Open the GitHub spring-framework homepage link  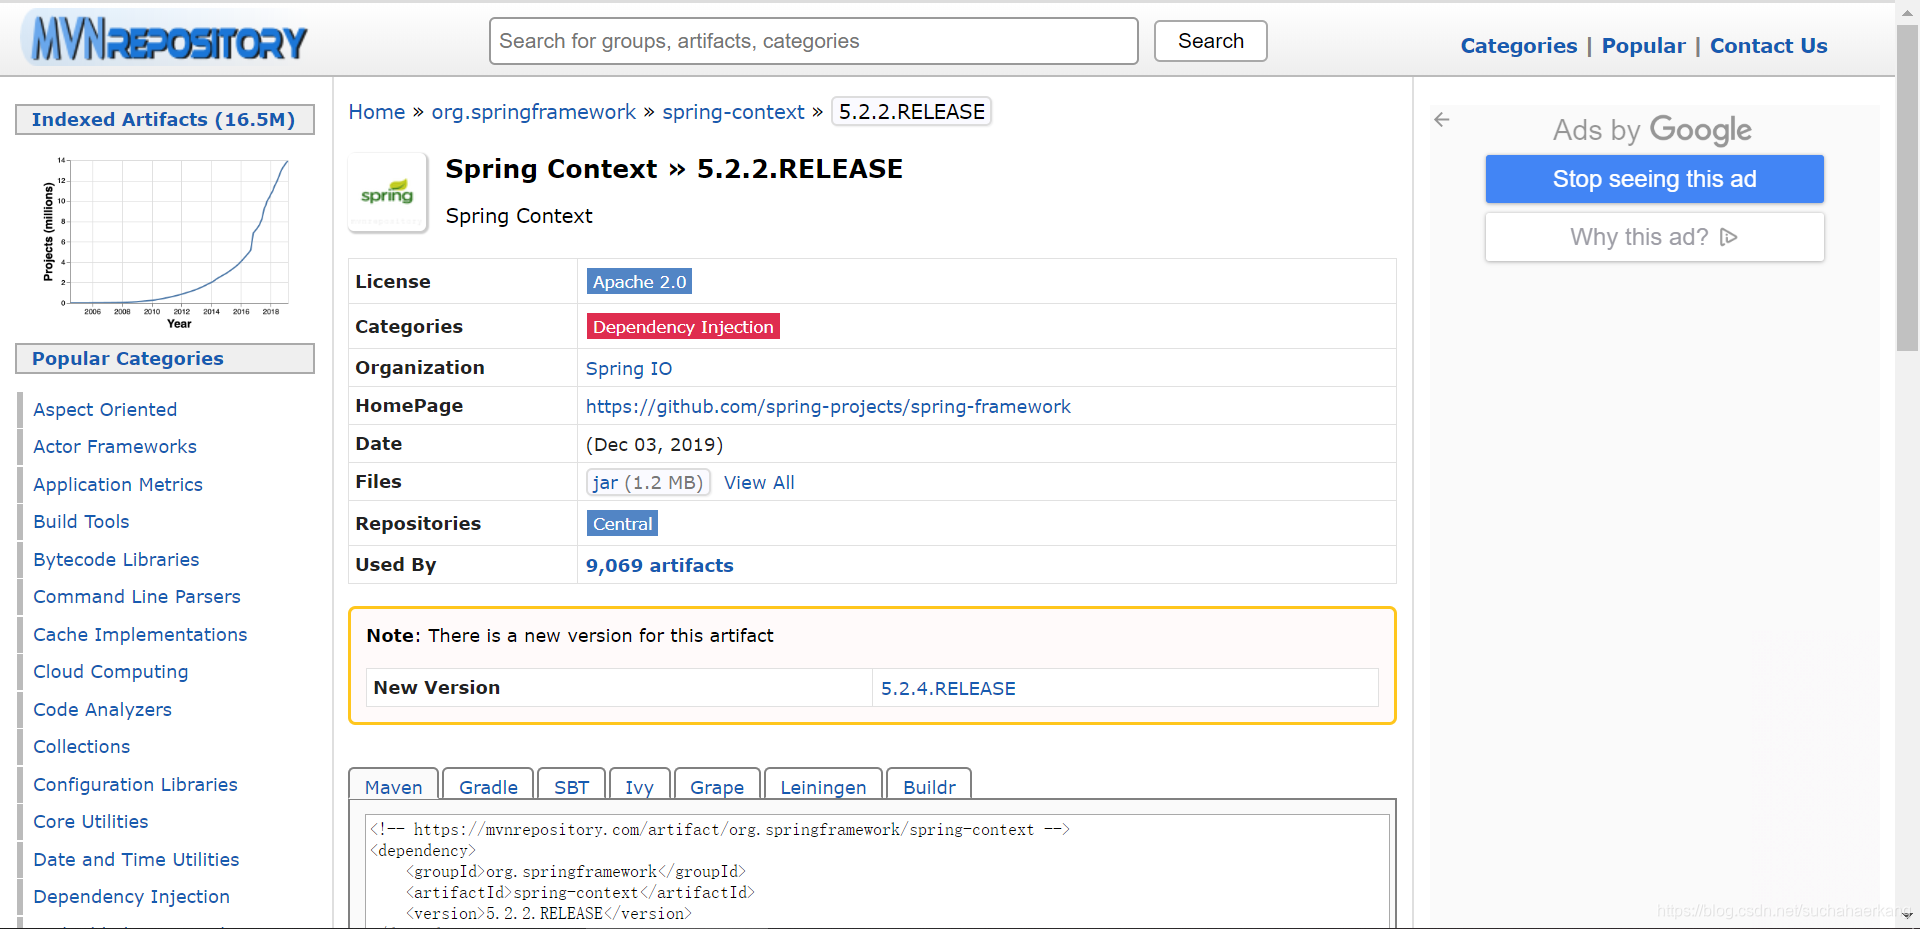[x=828, y=406]
